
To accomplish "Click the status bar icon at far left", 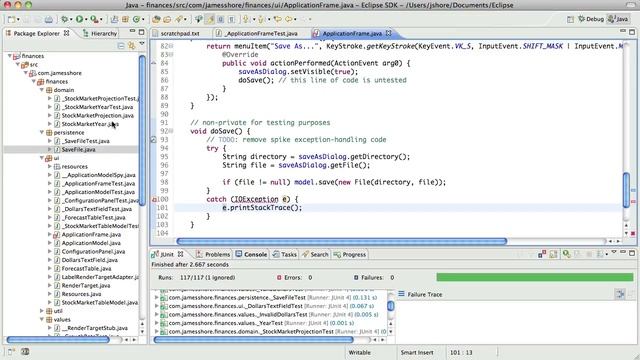I will coord(11,351).
